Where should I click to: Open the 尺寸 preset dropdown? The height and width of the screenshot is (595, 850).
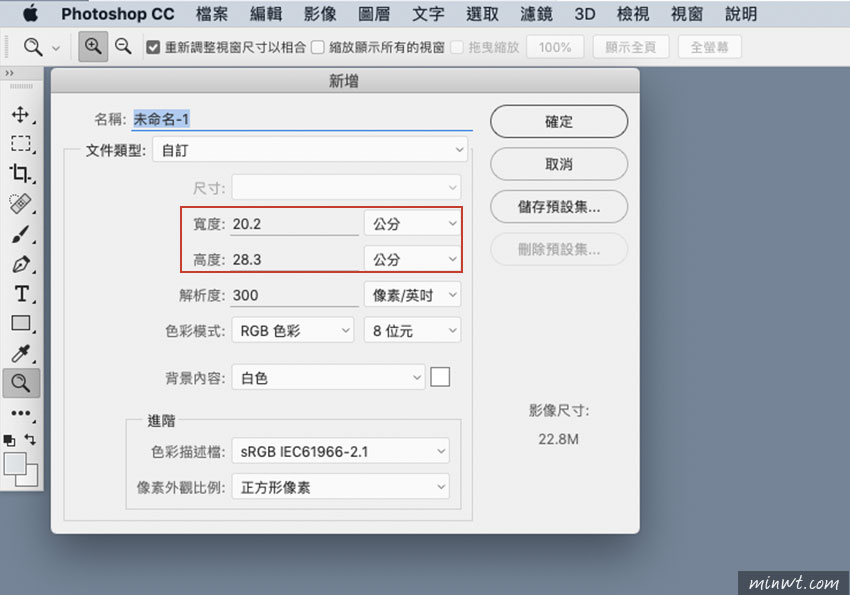346,187
